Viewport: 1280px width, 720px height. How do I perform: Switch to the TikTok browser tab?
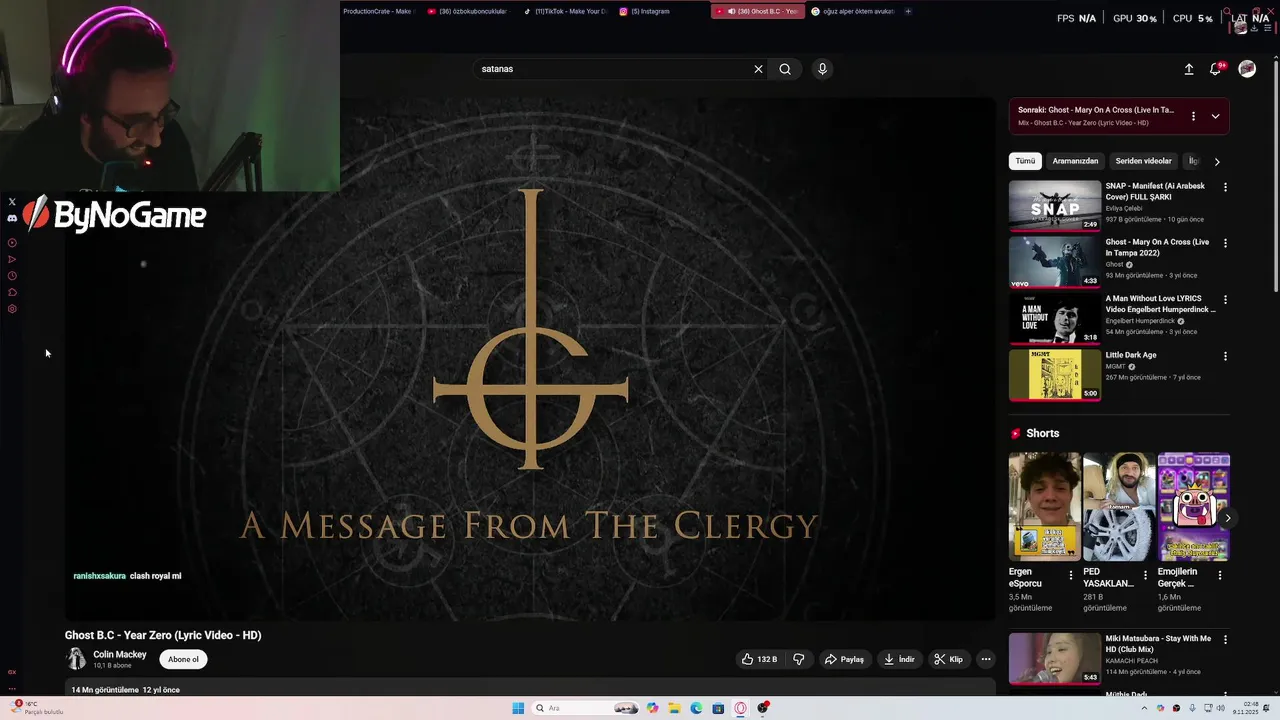(x=565, y=11)
